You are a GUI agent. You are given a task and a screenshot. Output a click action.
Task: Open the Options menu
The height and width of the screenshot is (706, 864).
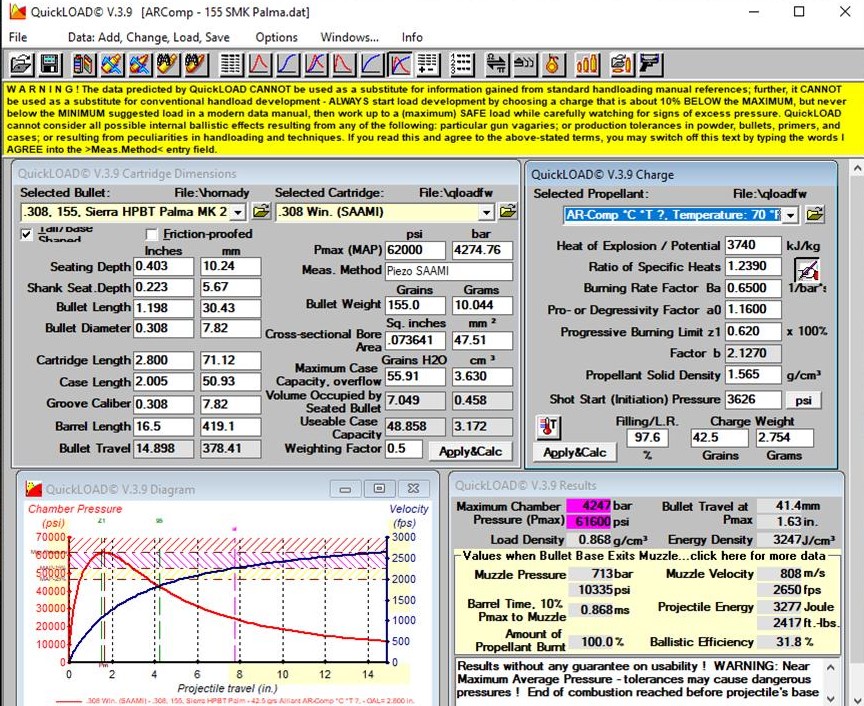pos(276,37)
